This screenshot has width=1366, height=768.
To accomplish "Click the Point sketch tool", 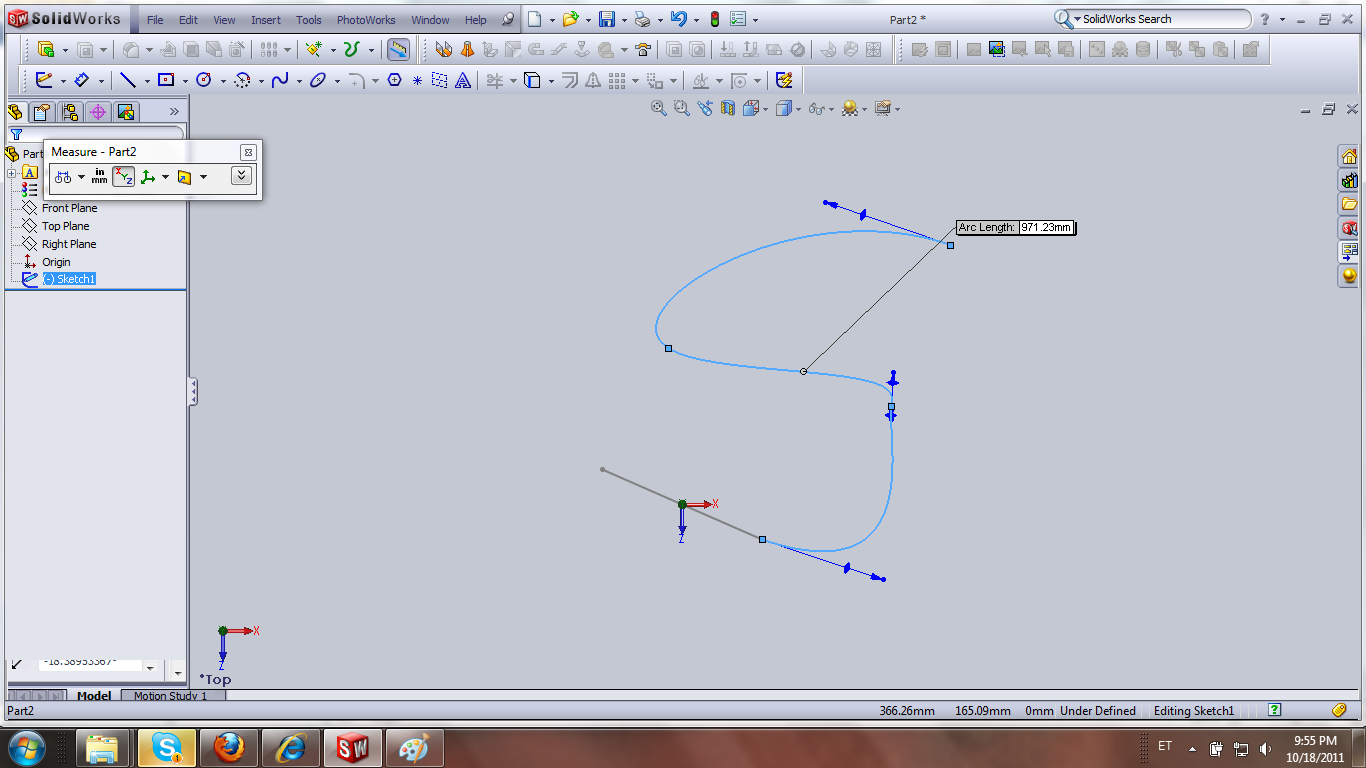I will pyautogui.click(x=416, y=80).
